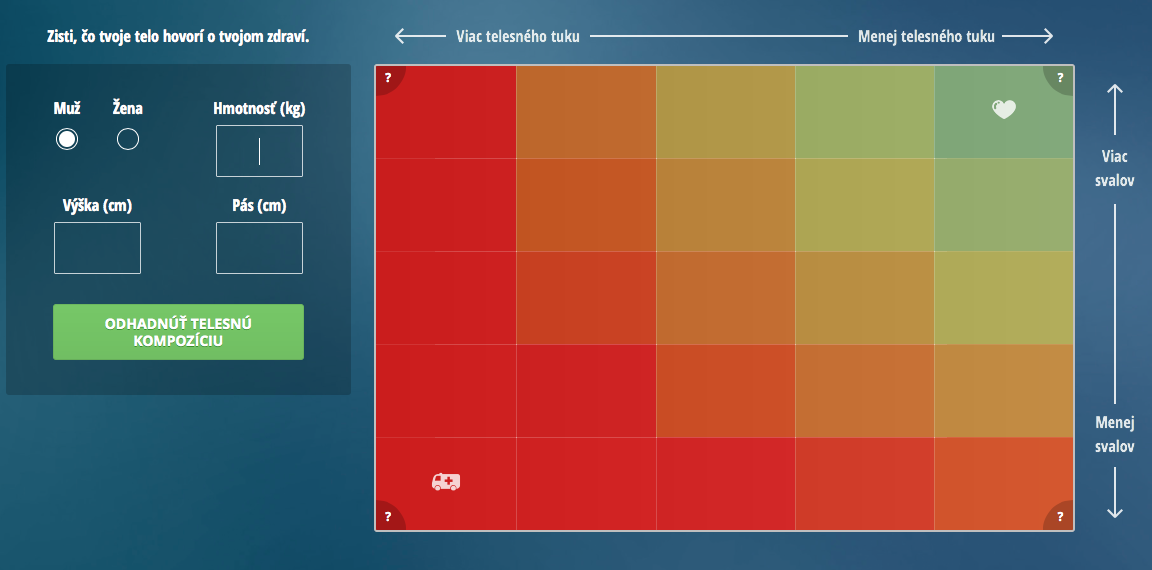Focus the Pás (cm) input field

(259, 248)
